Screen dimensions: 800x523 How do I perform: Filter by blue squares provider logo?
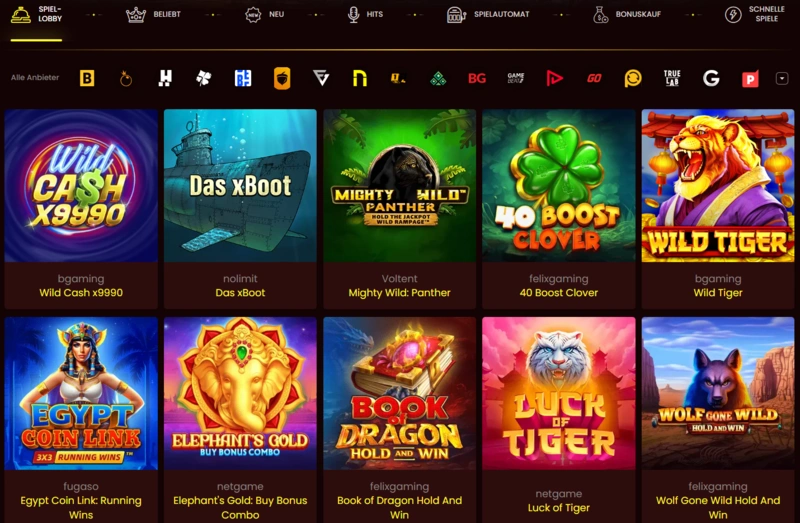[243, 78]
